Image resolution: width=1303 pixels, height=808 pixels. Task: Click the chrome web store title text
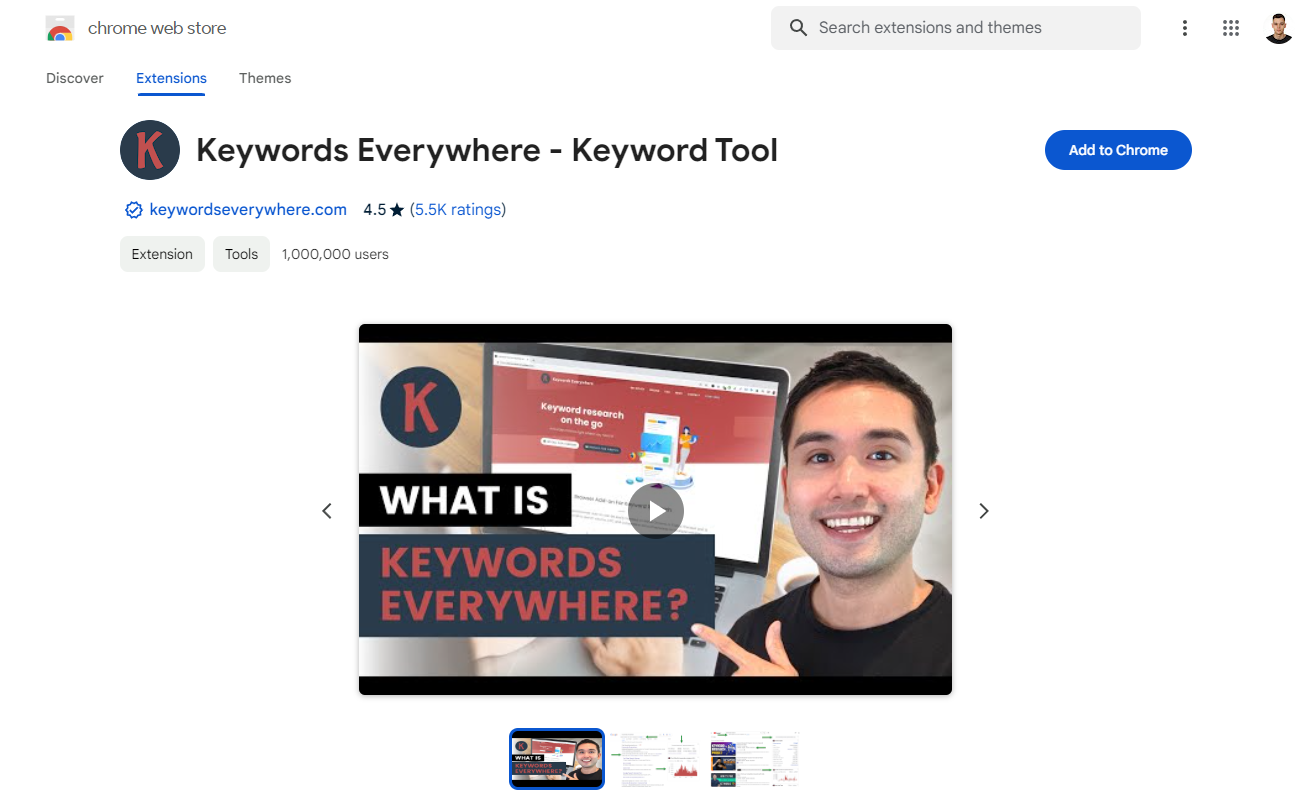[x=157, y=28]
